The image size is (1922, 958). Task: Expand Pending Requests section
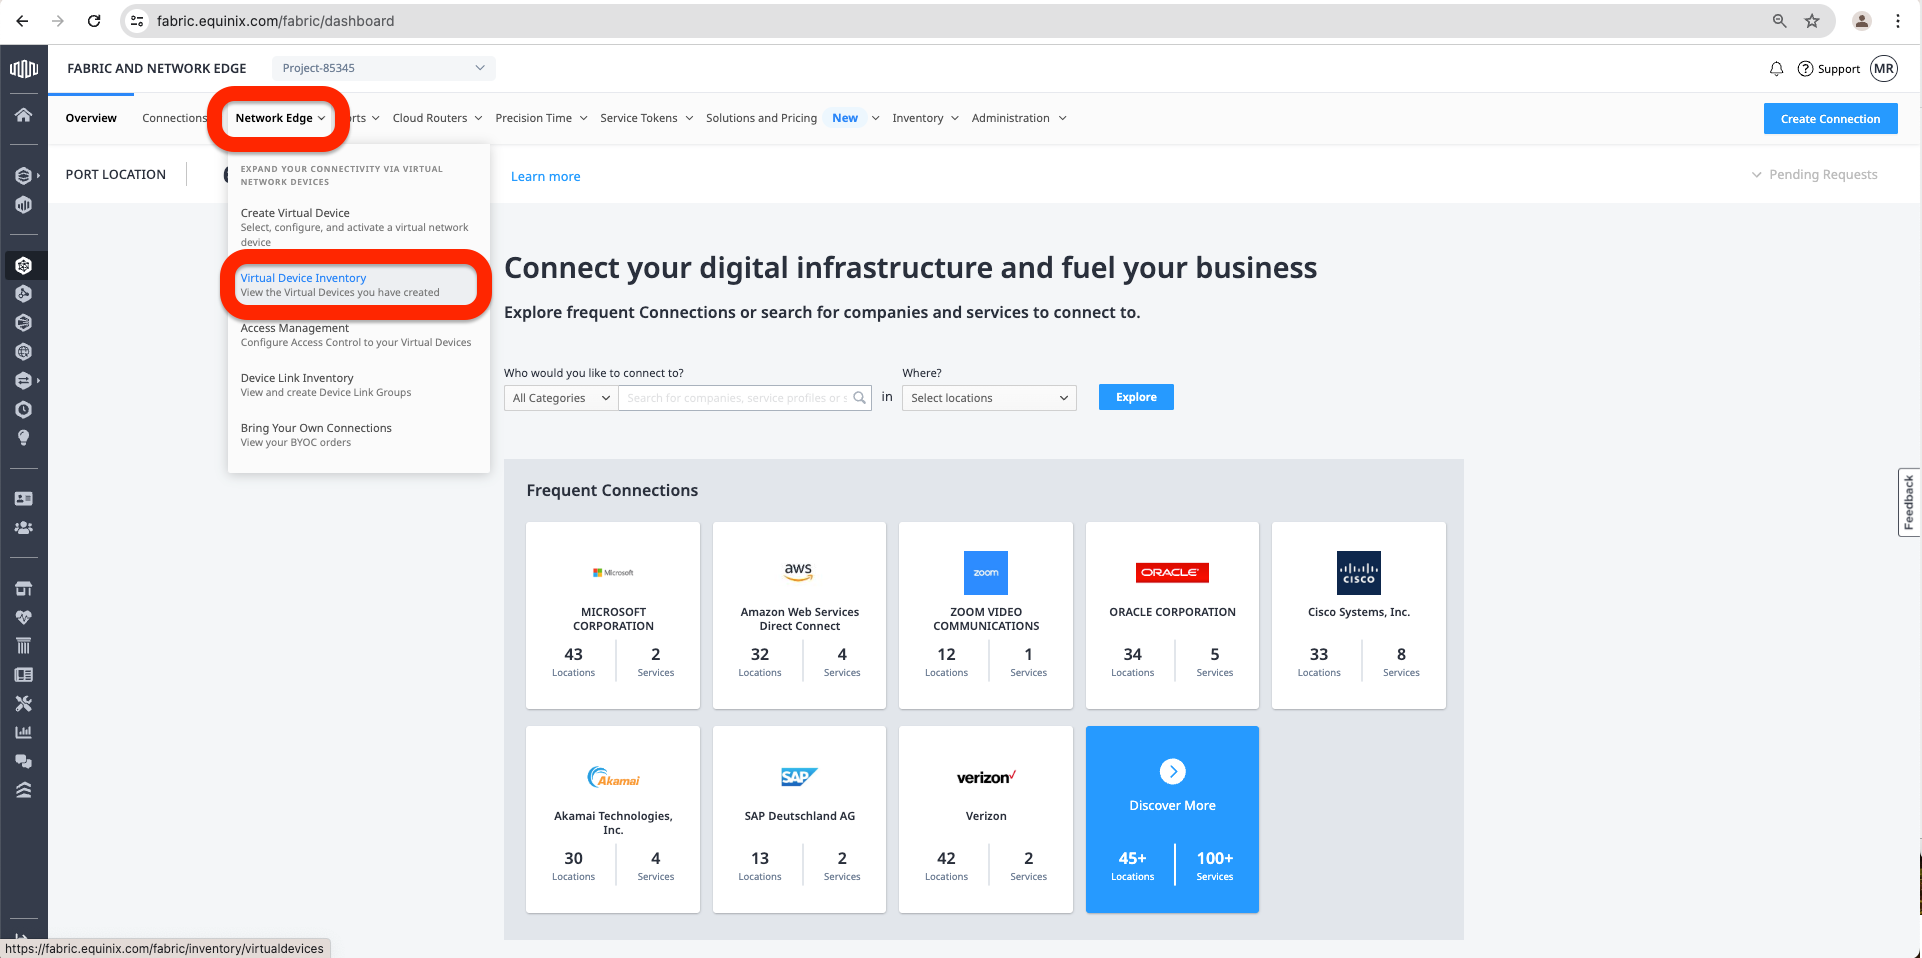pyautogui.click(x=1814, y=175)
